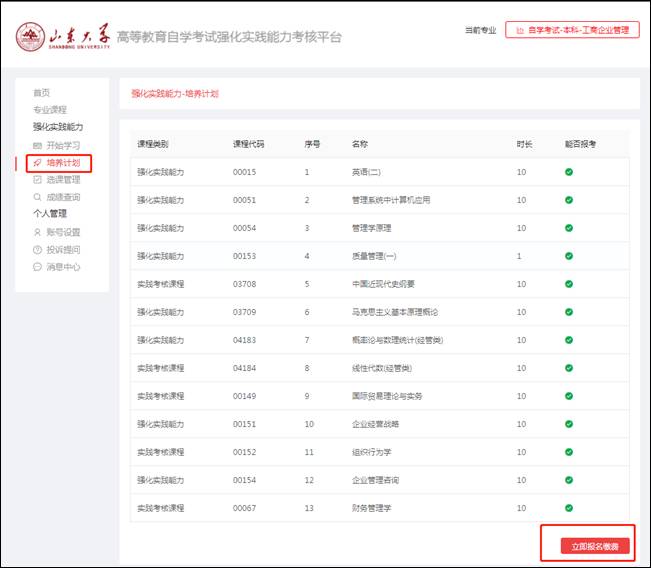The width and height of the screenshot is (651, 568).
Task: Click the 开始学习 sidebar icon
Action: [38, 145]
